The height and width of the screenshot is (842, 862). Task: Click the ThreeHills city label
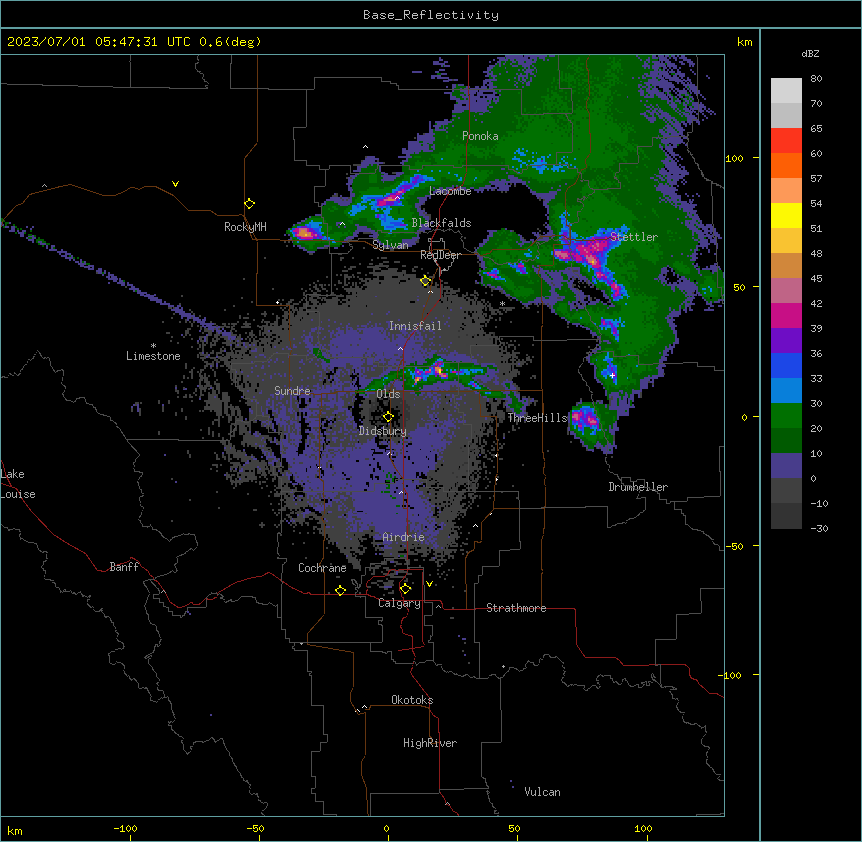tap(537, 418)
